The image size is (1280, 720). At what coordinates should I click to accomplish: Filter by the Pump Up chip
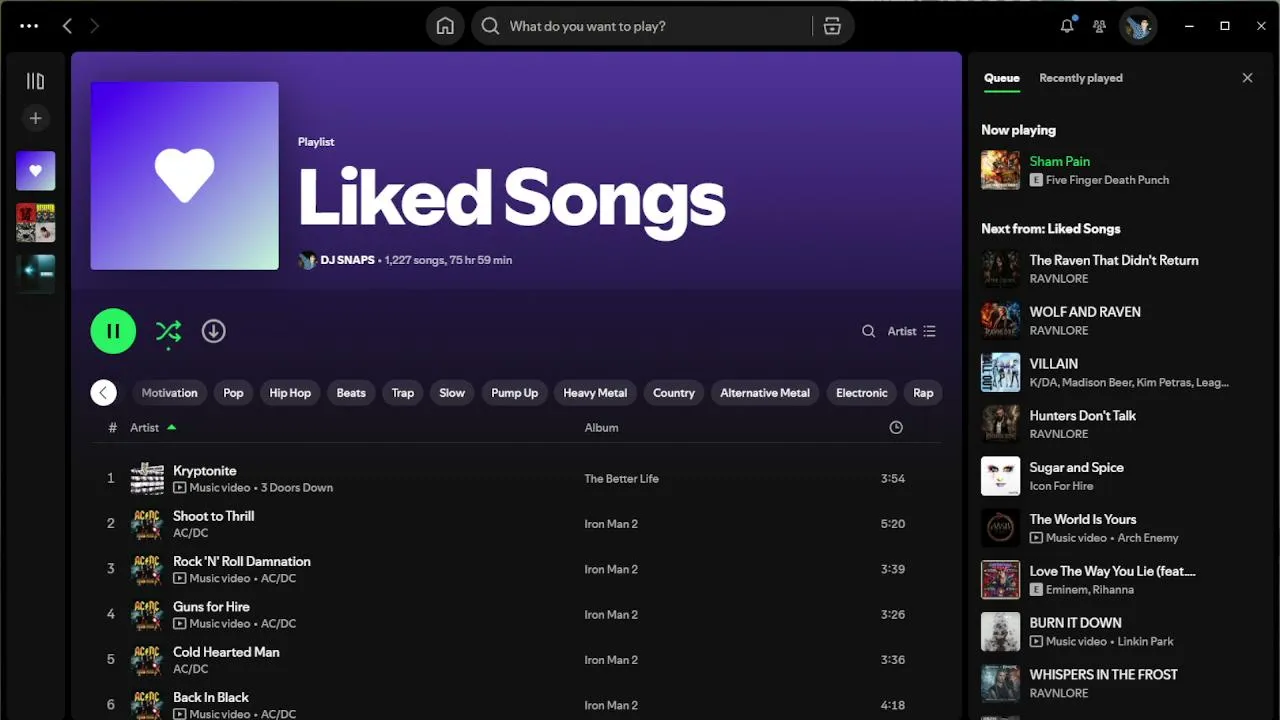pyautogui.click(x=515, y=393)
